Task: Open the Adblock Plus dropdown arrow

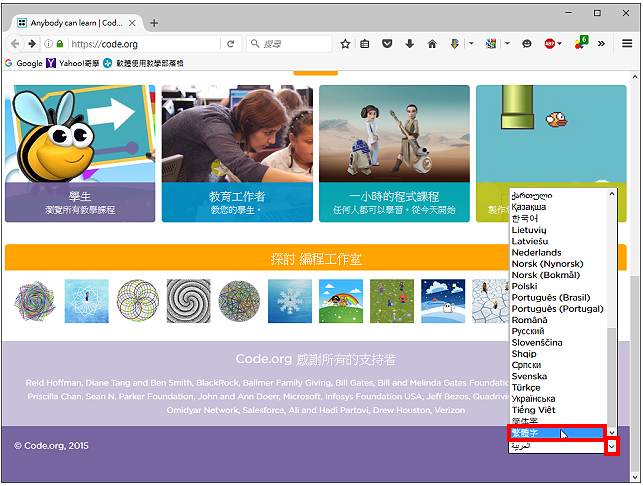Action: pos(559,43)
